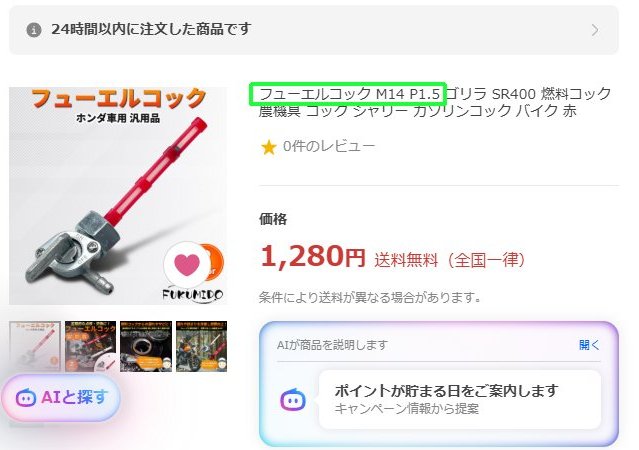Click the 送料無料（全国一律） shipping text

pyautogui.click(x=450, y=260)
